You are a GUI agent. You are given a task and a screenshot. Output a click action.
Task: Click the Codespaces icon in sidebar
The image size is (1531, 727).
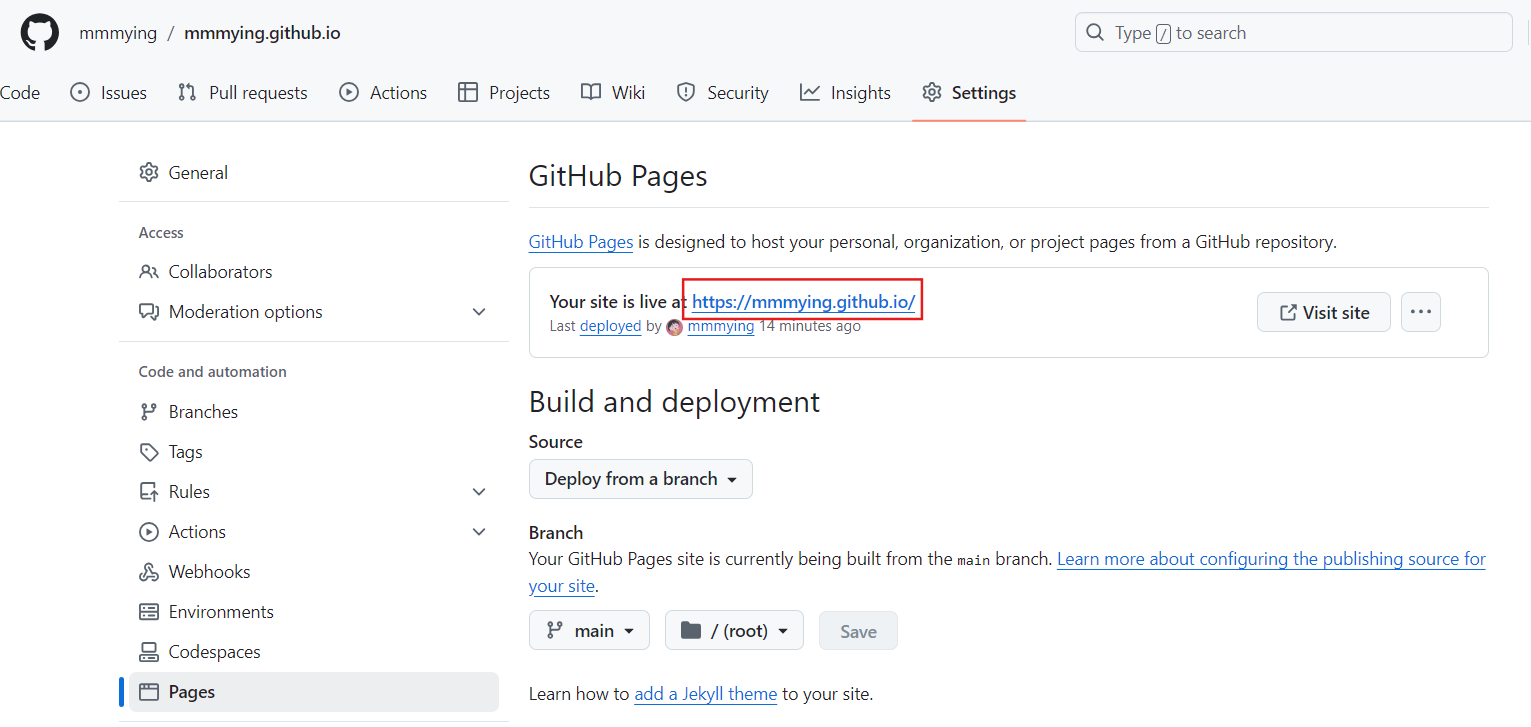pyautogui.click(x=149, y=652)
